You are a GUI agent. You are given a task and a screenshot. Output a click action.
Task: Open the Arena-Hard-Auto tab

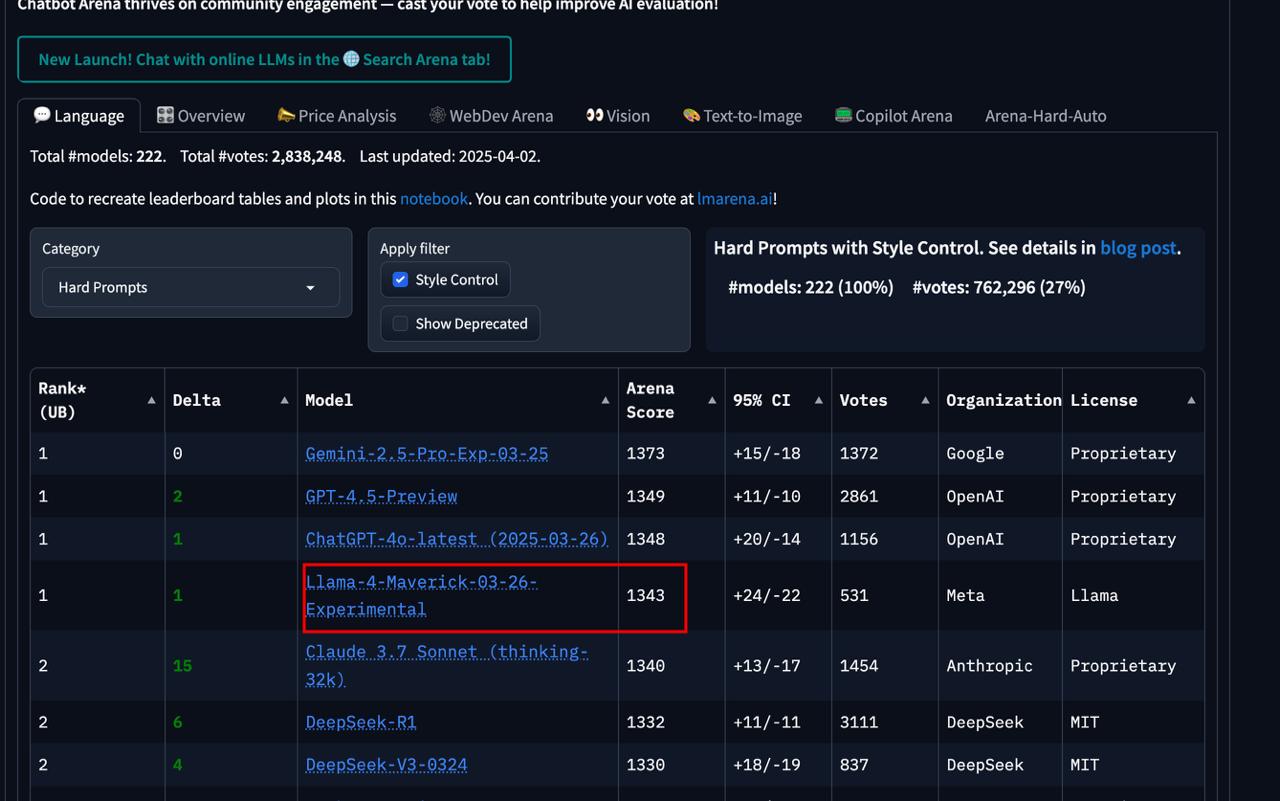click(1045, 116)
